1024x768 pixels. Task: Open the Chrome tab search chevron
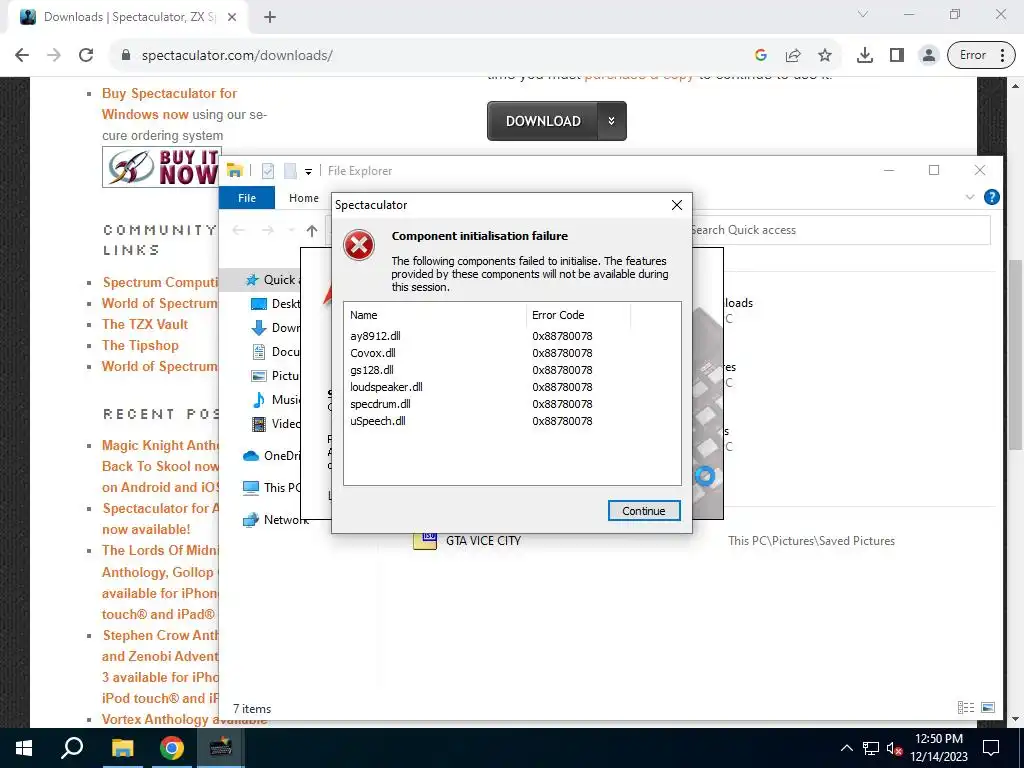863,14
